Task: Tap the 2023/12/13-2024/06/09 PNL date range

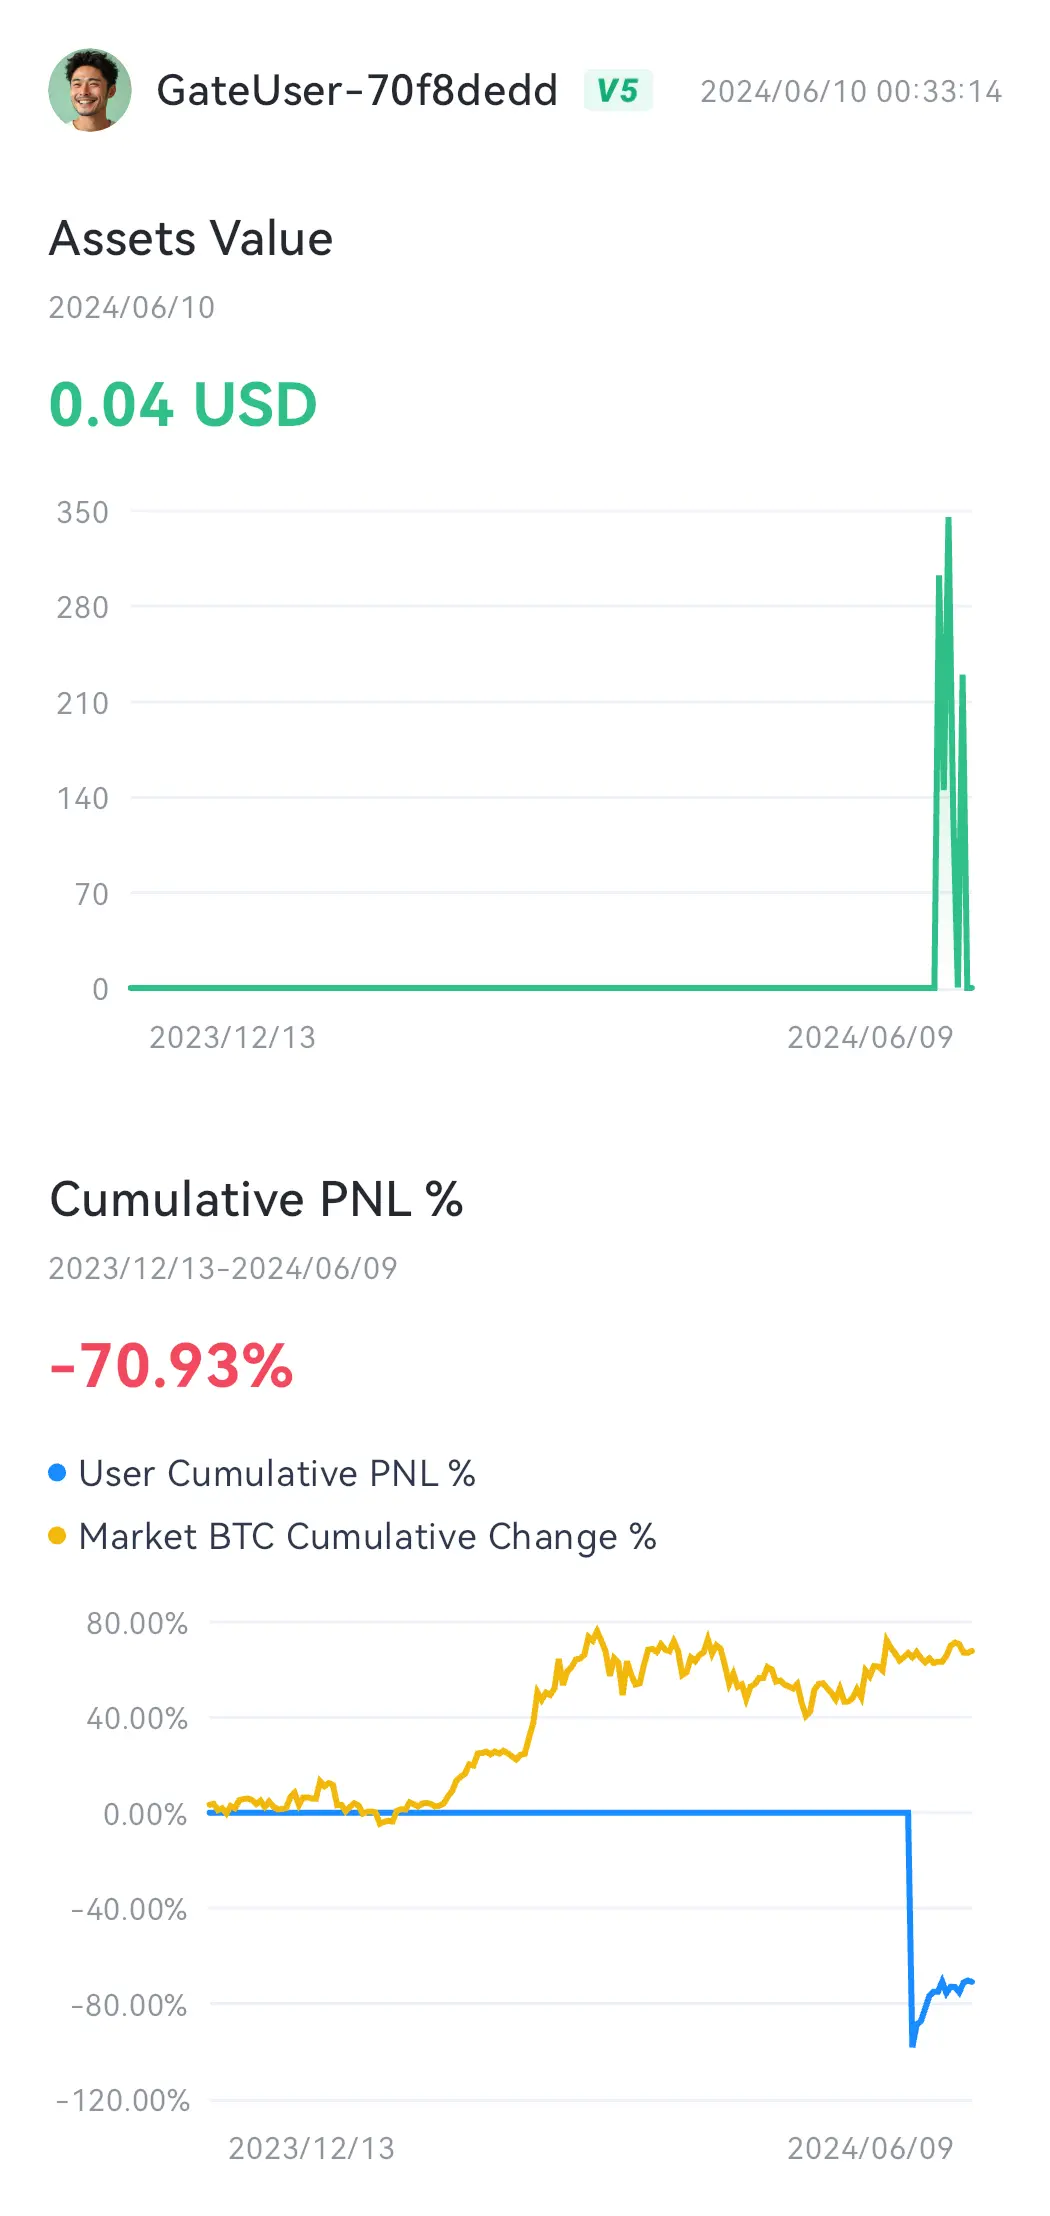Action: pyautogui.click(x=223, y=1268)
